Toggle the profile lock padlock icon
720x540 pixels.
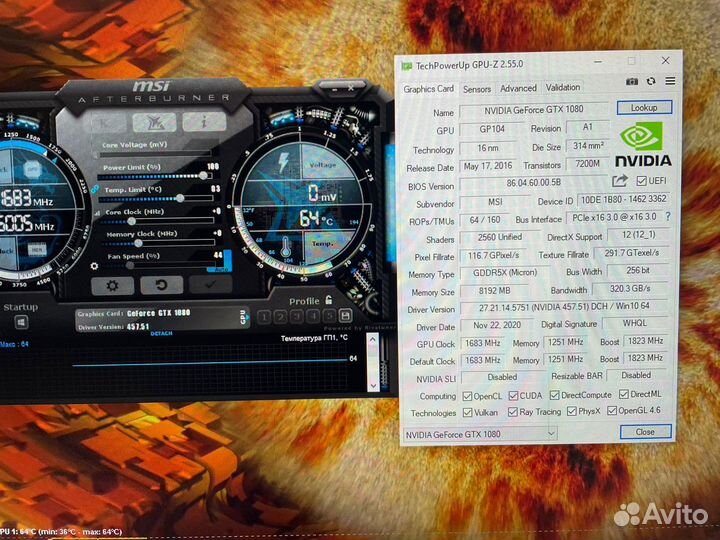(x=329, y=300)
